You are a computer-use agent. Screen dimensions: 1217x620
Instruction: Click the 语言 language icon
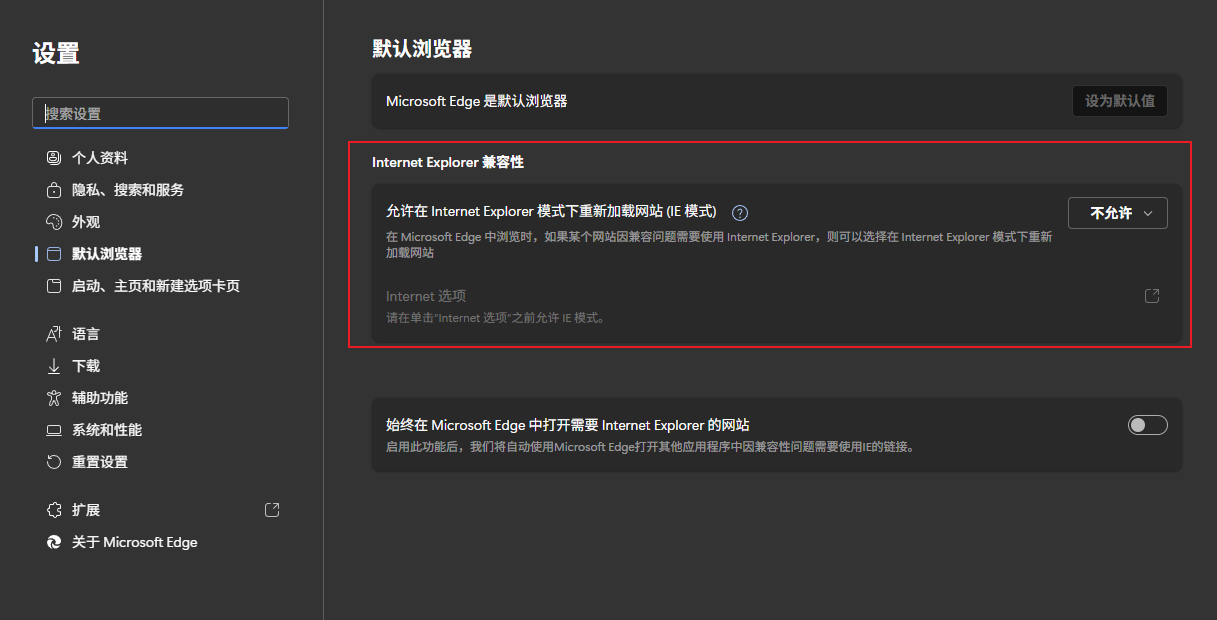click(x=53, y=333)
